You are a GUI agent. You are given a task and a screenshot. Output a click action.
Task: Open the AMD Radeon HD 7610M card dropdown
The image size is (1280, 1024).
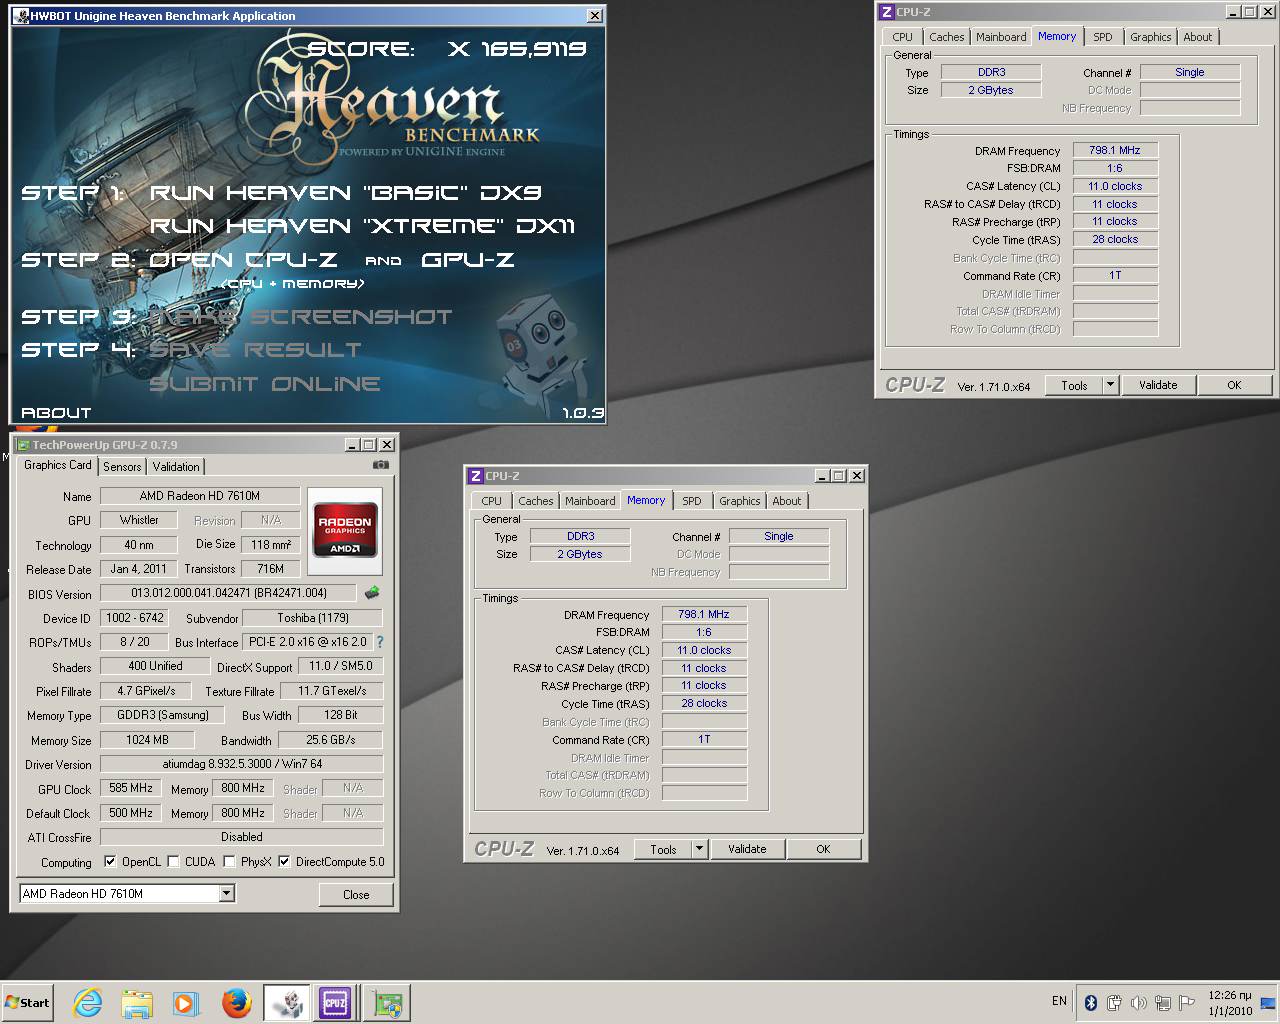[x=226, y=893]
